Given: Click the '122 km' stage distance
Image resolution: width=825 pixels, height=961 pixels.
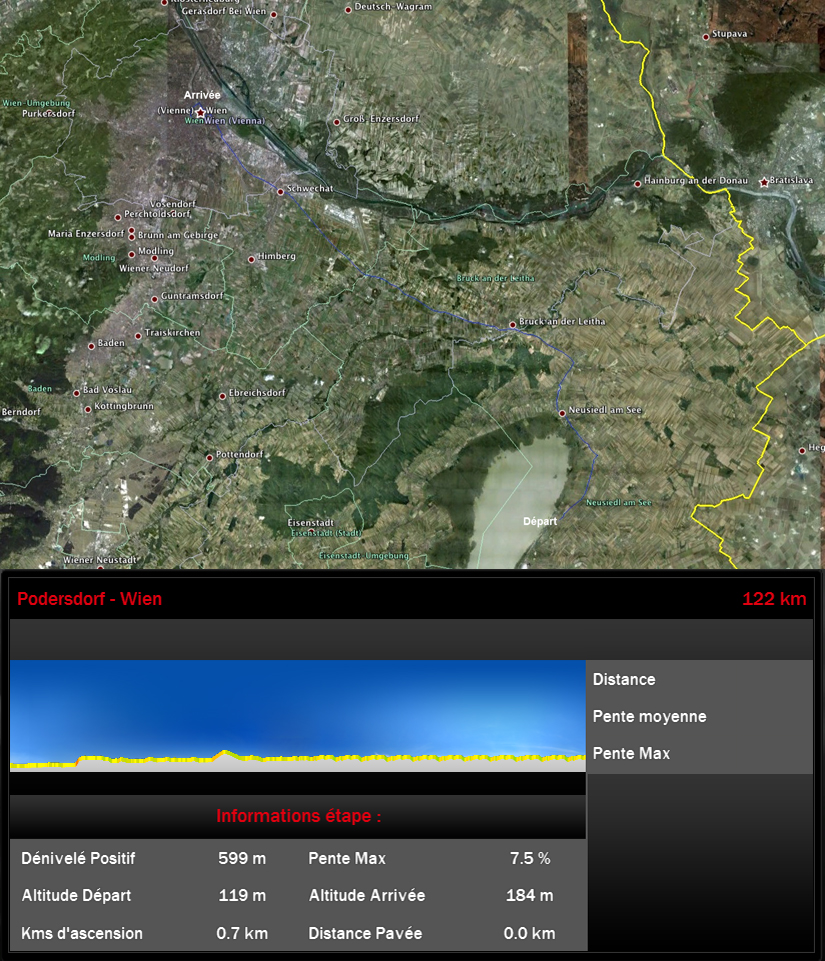Looking at the screenshot, I should [774, 599].
